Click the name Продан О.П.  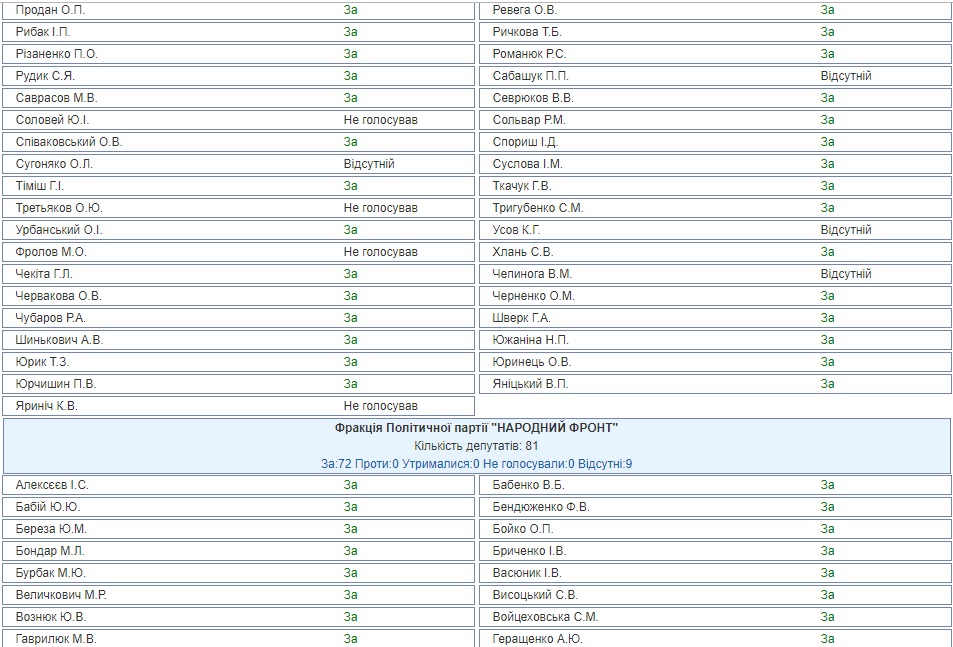(51, 10)
